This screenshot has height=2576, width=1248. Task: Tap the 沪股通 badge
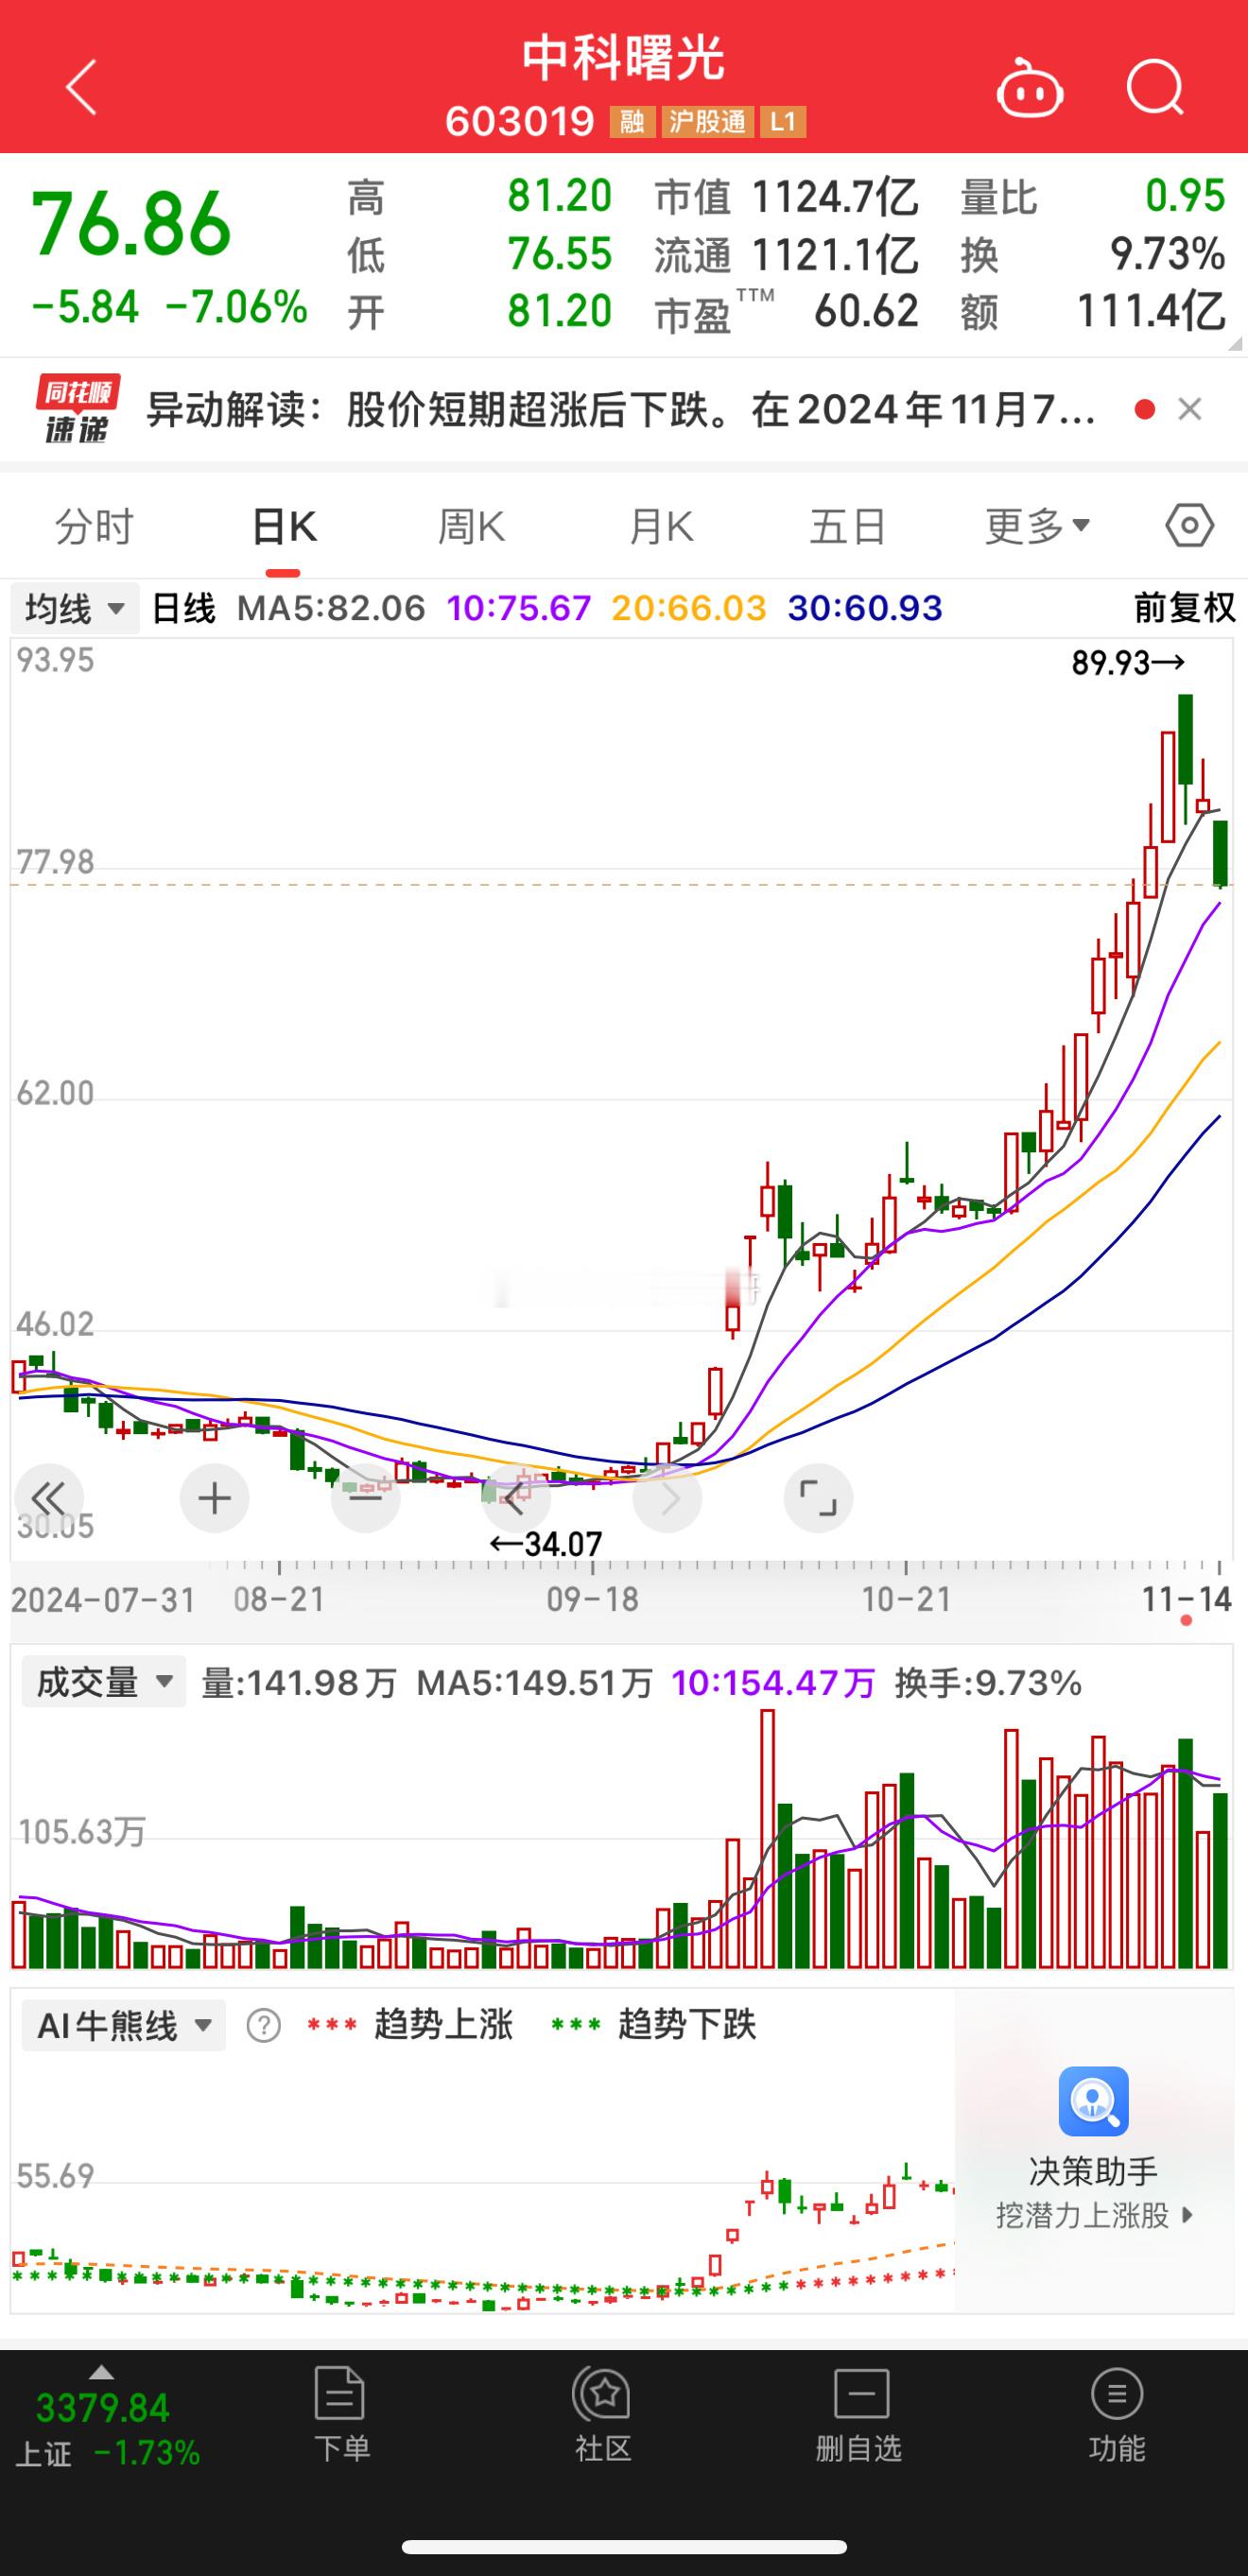[x=708, y=122]
